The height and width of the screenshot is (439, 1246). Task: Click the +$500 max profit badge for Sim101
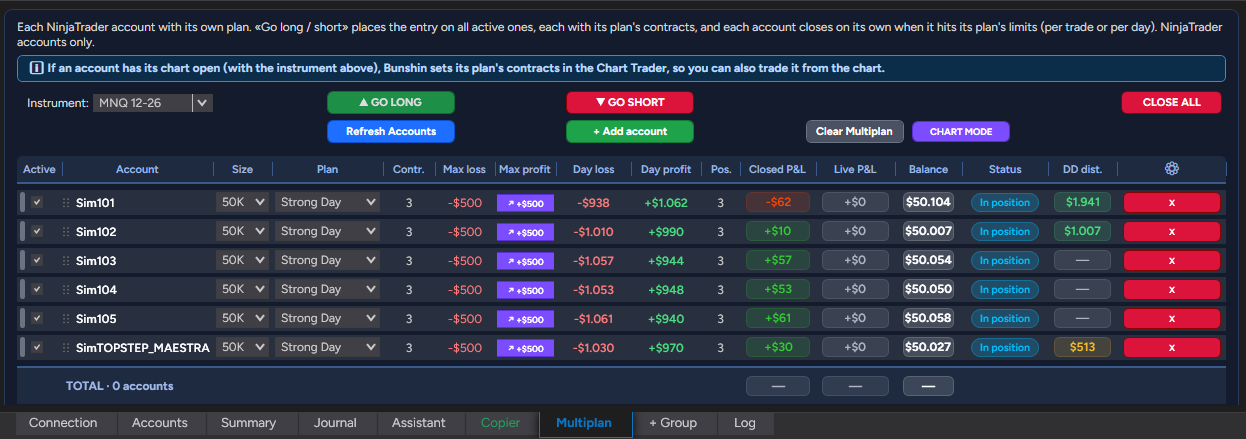click(525, 203)
